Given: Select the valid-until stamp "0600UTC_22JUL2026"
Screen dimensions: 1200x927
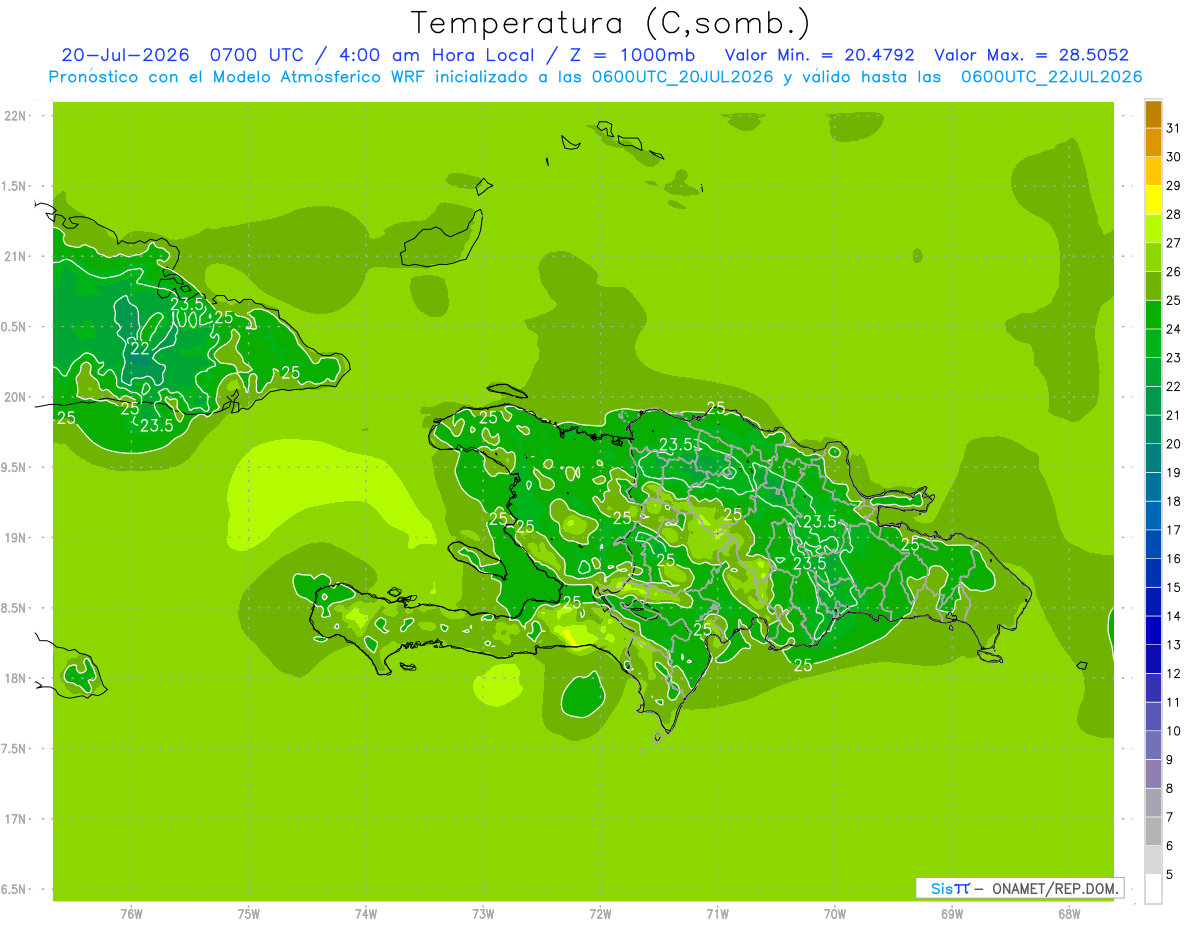Looking at the screenshot, I should 1052,76.
